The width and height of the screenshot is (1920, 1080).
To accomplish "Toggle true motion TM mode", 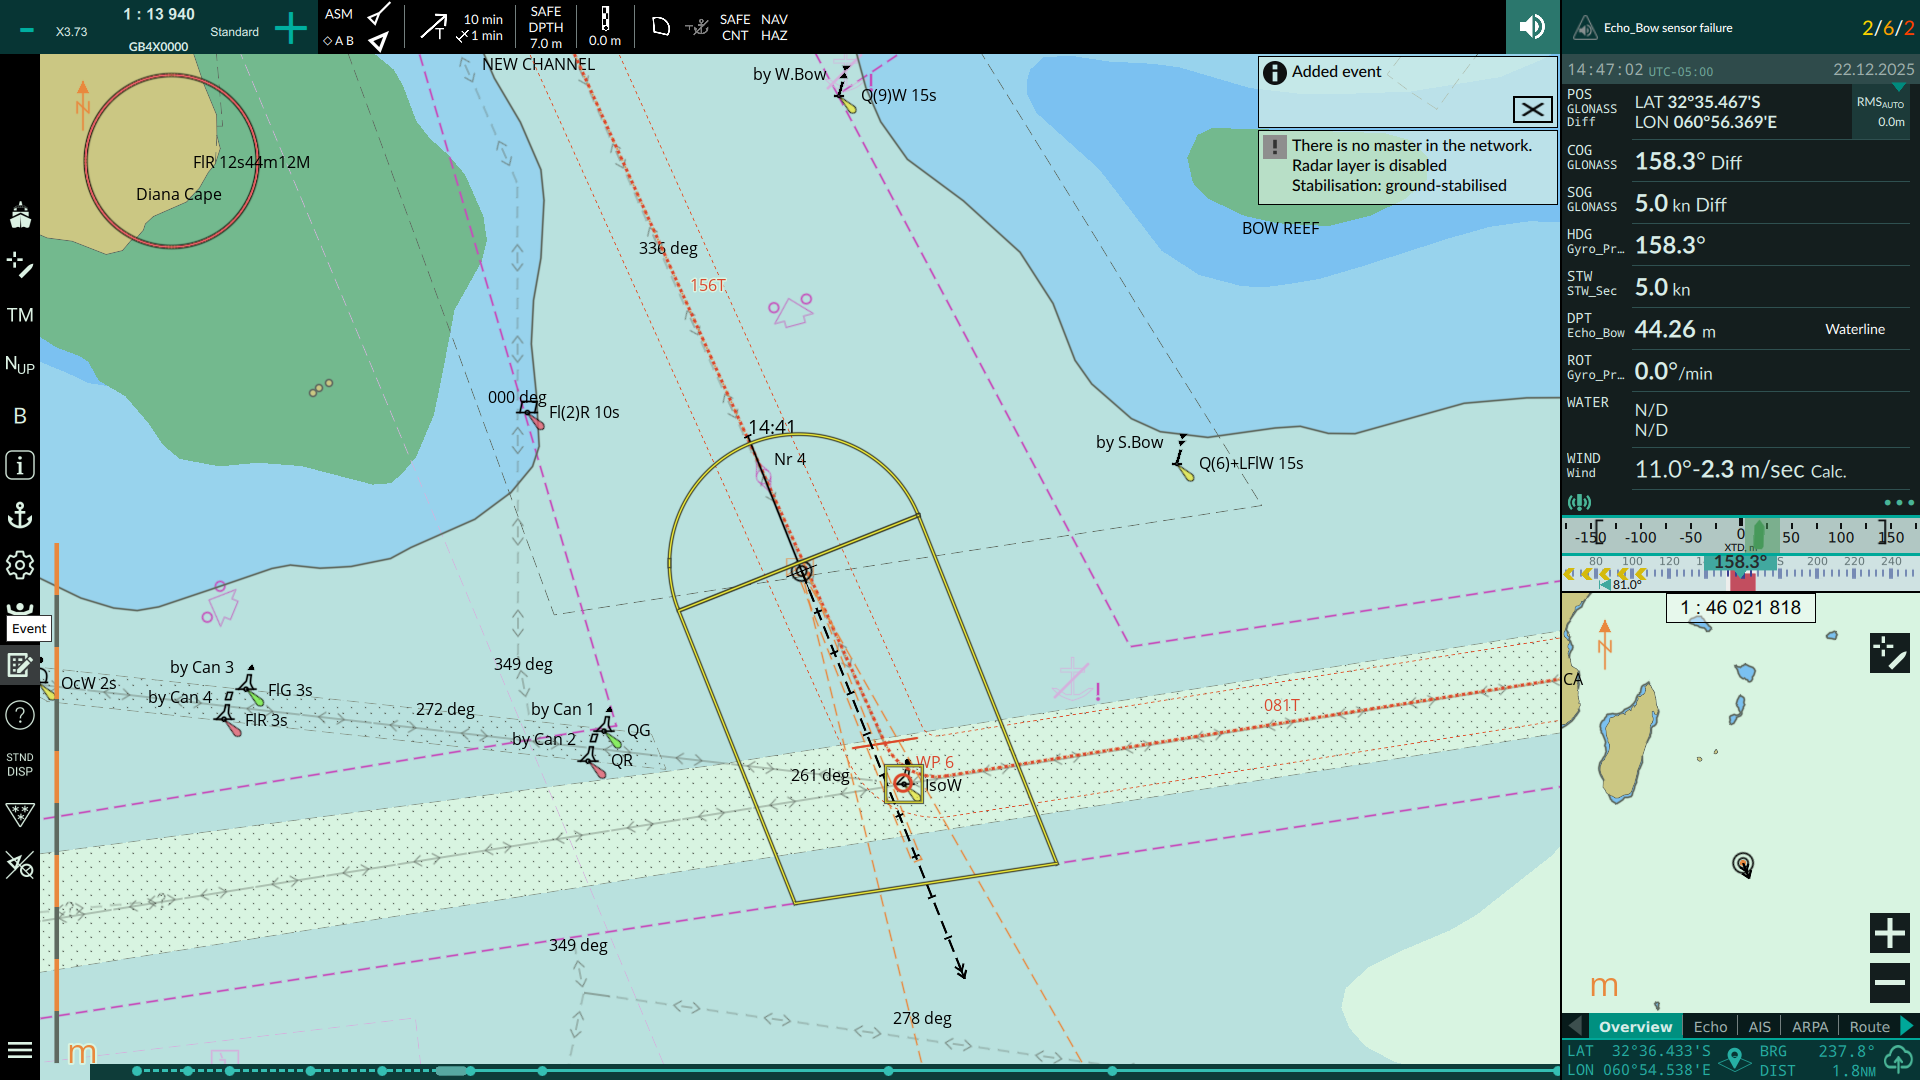I will coord(20,315).
